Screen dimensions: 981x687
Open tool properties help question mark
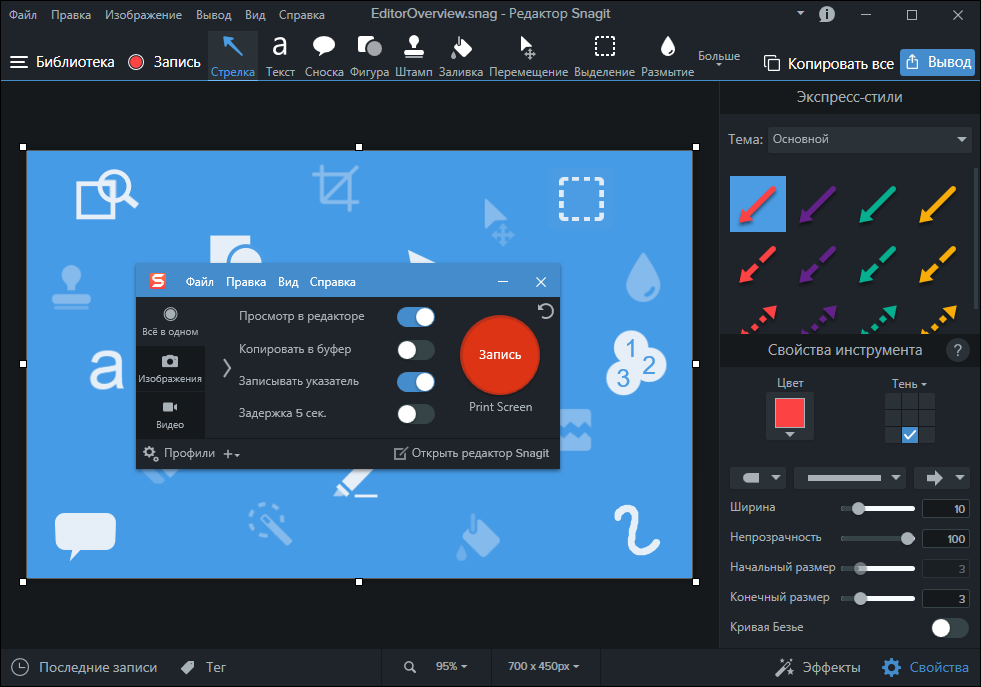tap(957, 350)
